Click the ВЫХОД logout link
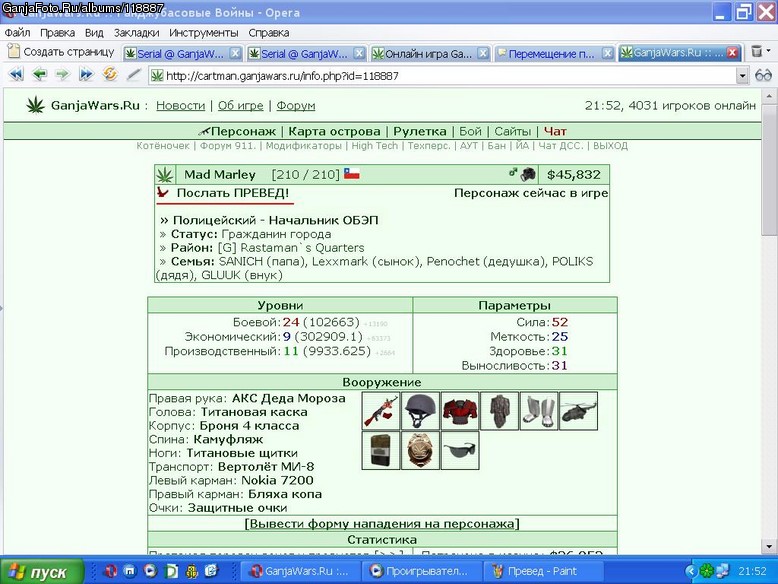The height and width of the screenshot is (584, 778). pos(610,145)
